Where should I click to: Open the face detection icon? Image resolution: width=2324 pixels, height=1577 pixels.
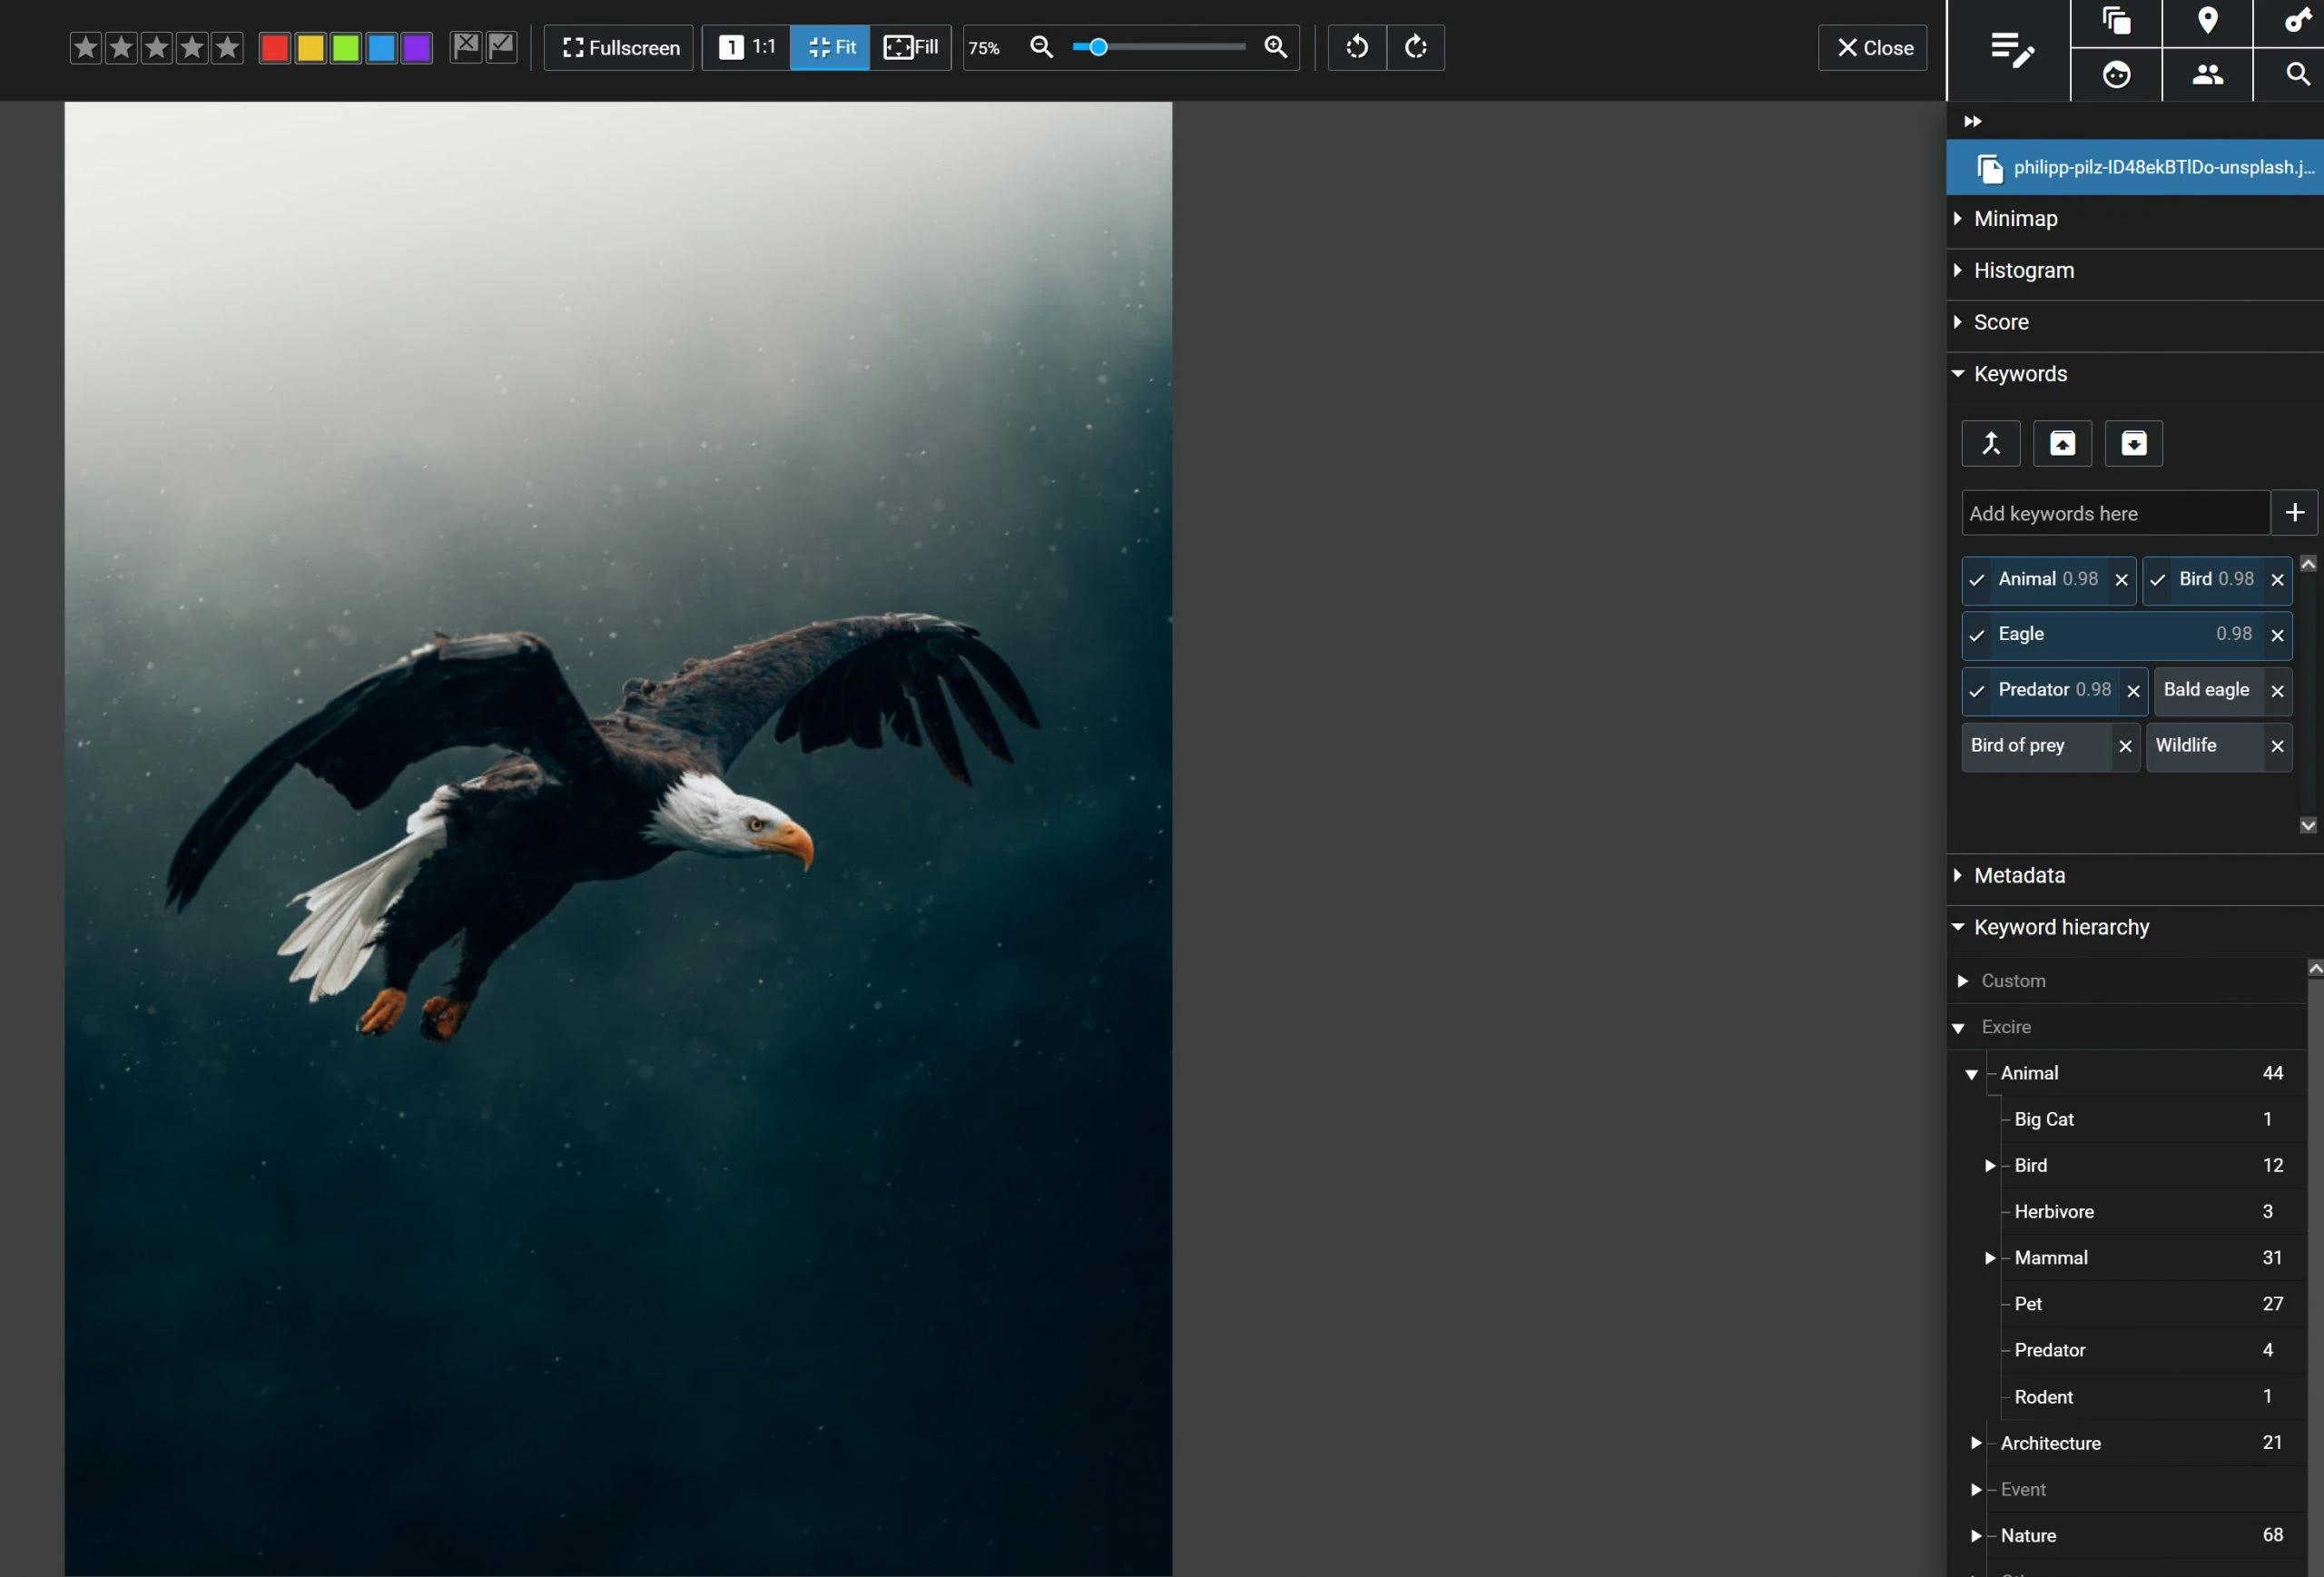[x=2118, y=75]
